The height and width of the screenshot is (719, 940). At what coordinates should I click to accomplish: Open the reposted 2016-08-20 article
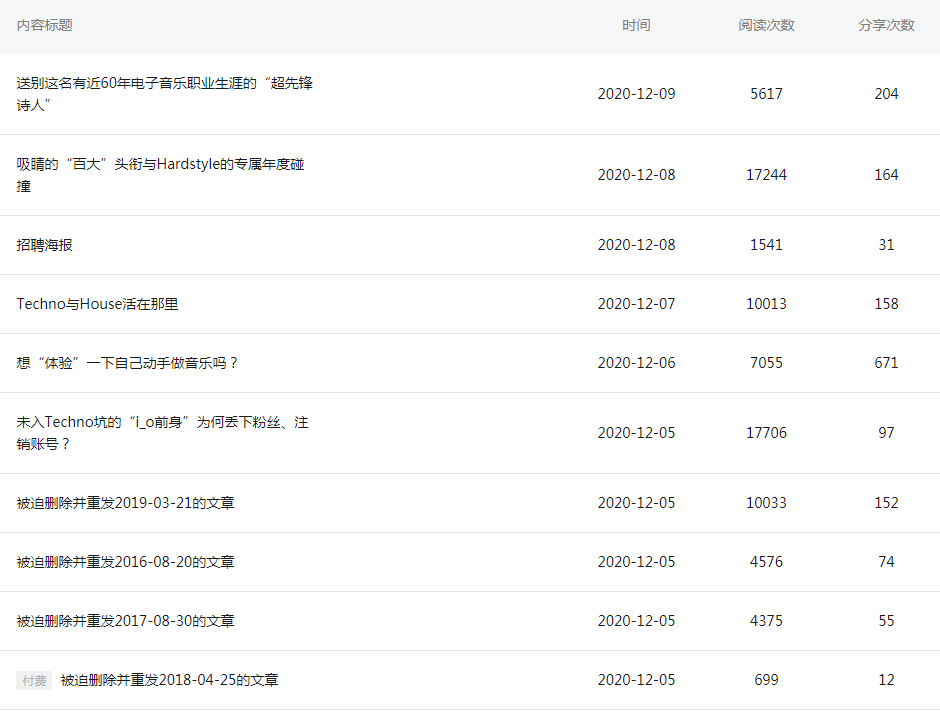point(125,562)
